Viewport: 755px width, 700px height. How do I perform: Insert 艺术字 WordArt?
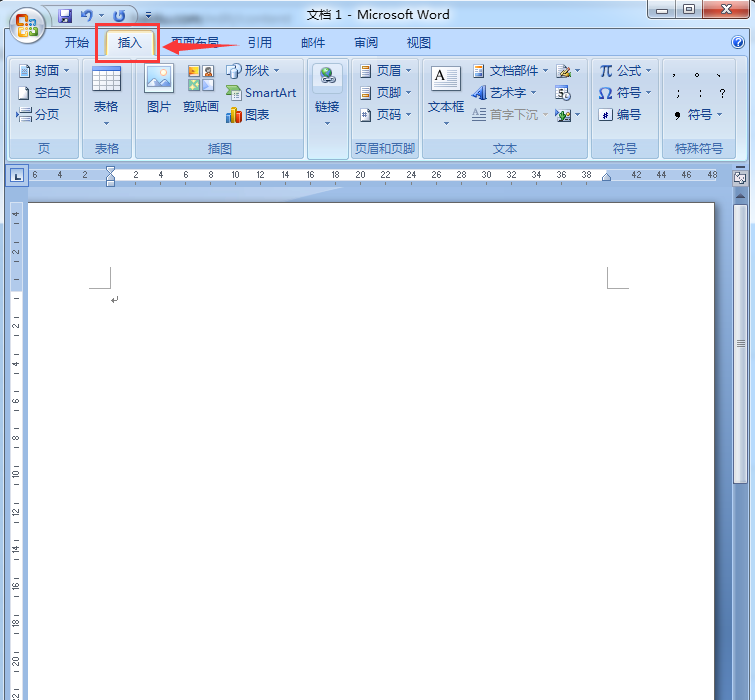click(503, 92)
